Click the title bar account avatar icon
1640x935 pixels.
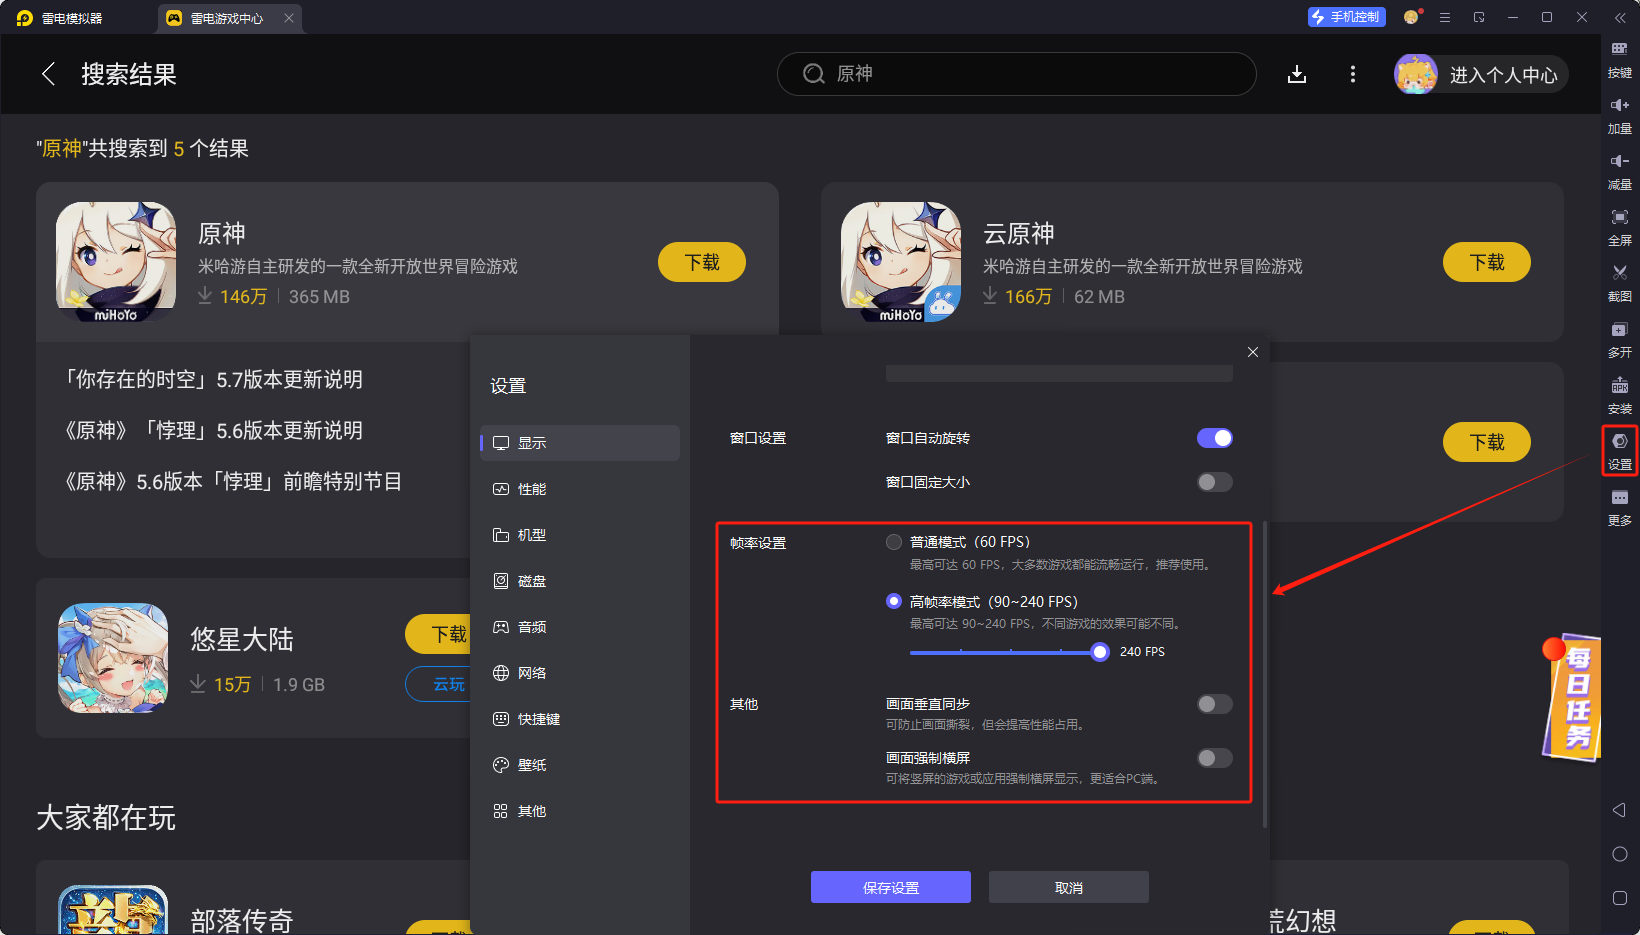(1411, 17)
